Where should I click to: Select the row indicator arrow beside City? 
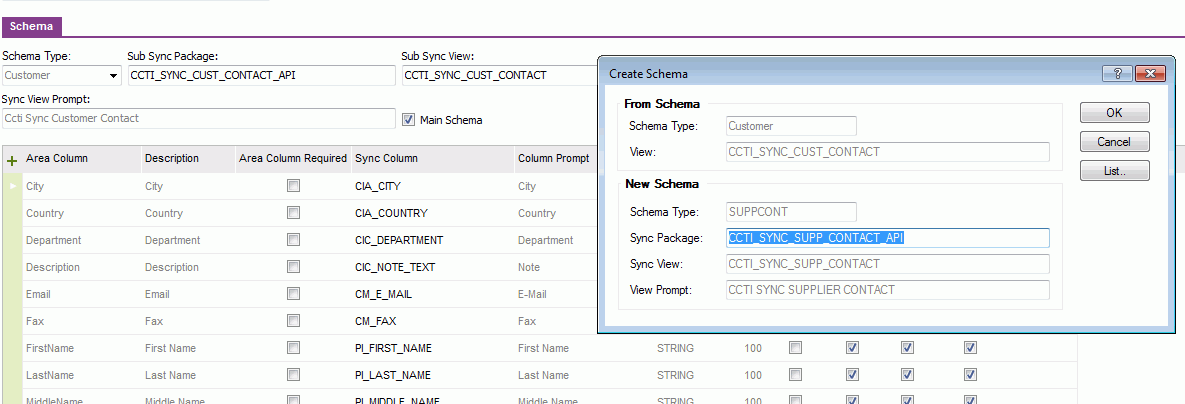tap(11, 186)
